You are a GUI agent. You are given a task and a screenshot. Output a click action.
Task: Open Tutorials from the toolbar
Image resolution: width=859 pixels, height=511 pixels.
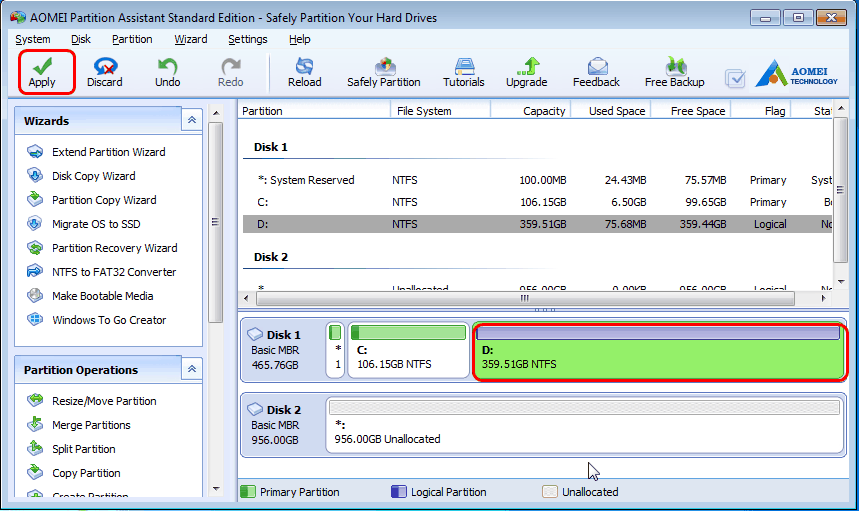[x=463, y=72]
